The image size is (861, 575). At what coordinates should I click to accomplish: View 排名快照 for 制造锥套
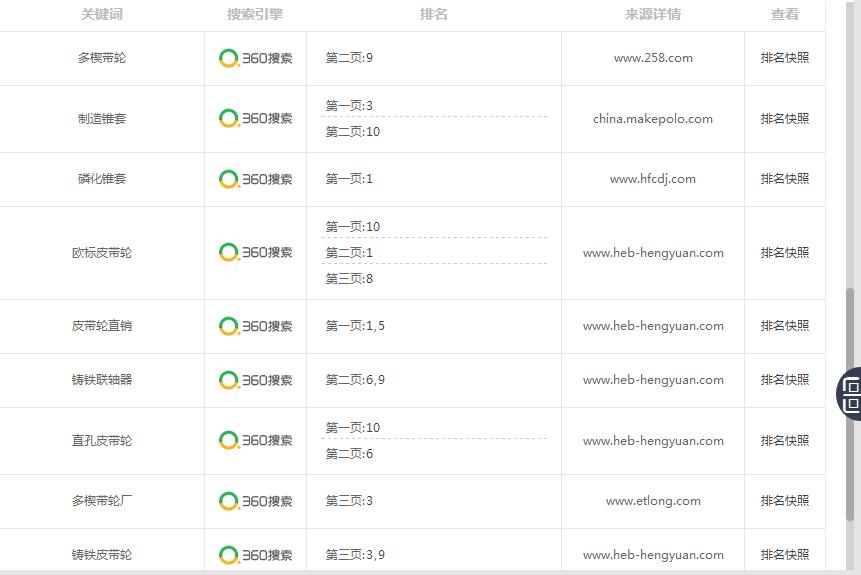click(x=785, y=118)
